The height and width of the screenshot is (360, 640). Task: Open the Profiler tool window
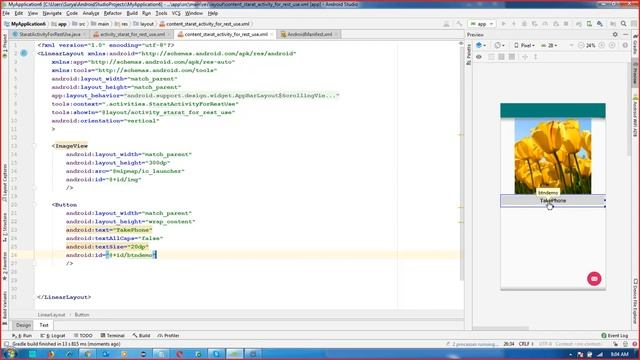(x=169, y=336)
